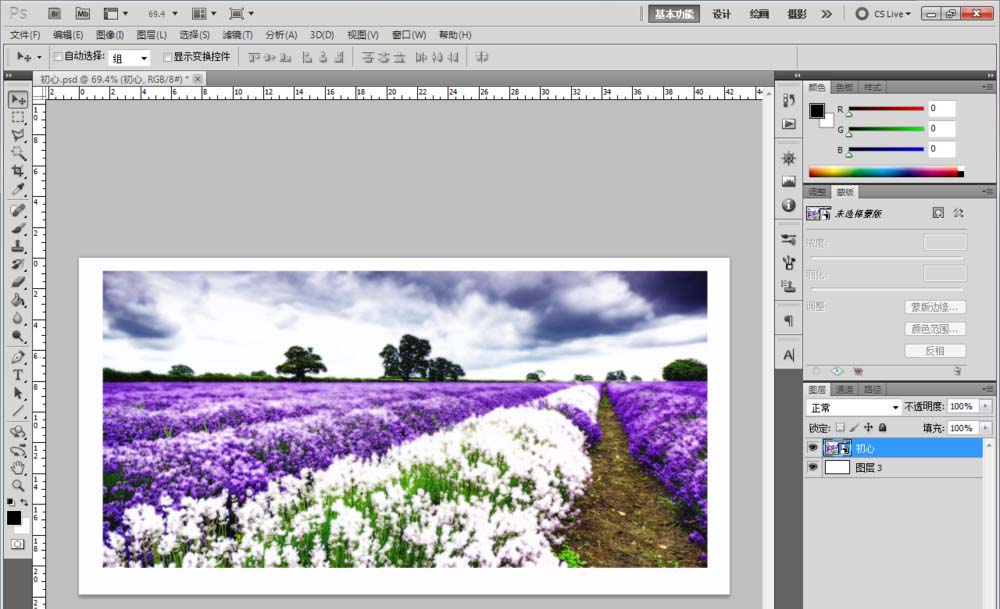
Task: Select the Eraser tool
Action: click(x=18, y=281)
